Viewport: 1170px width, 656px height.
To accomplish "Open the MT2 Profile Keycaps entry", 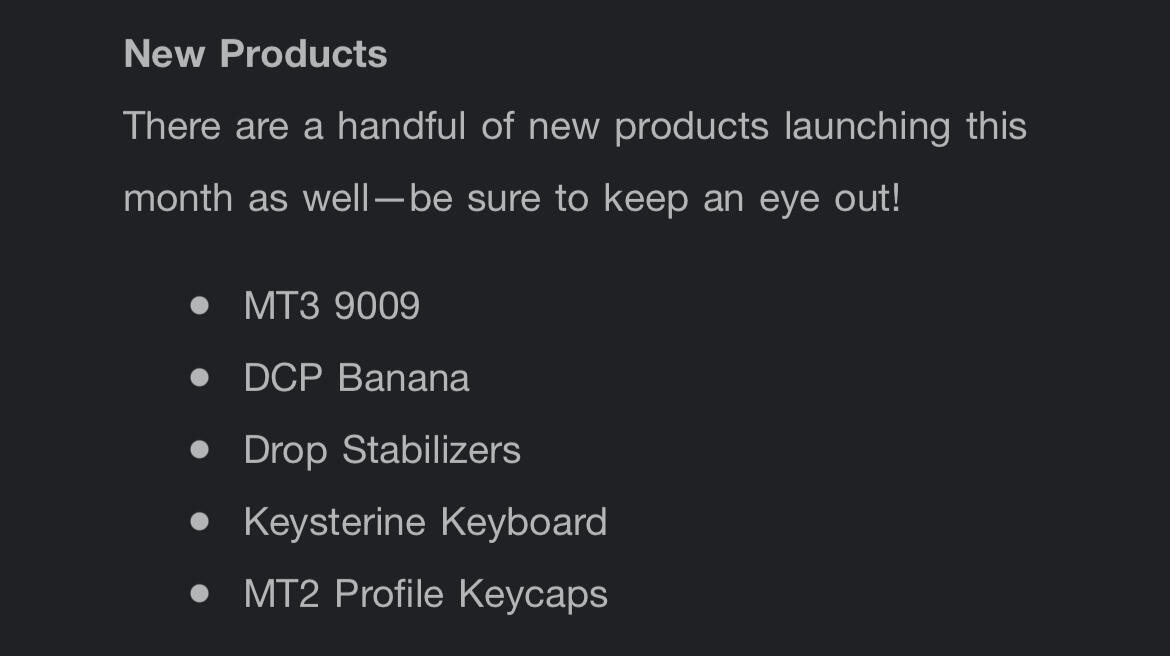I will pyautogui.click(x=425, y=594).
